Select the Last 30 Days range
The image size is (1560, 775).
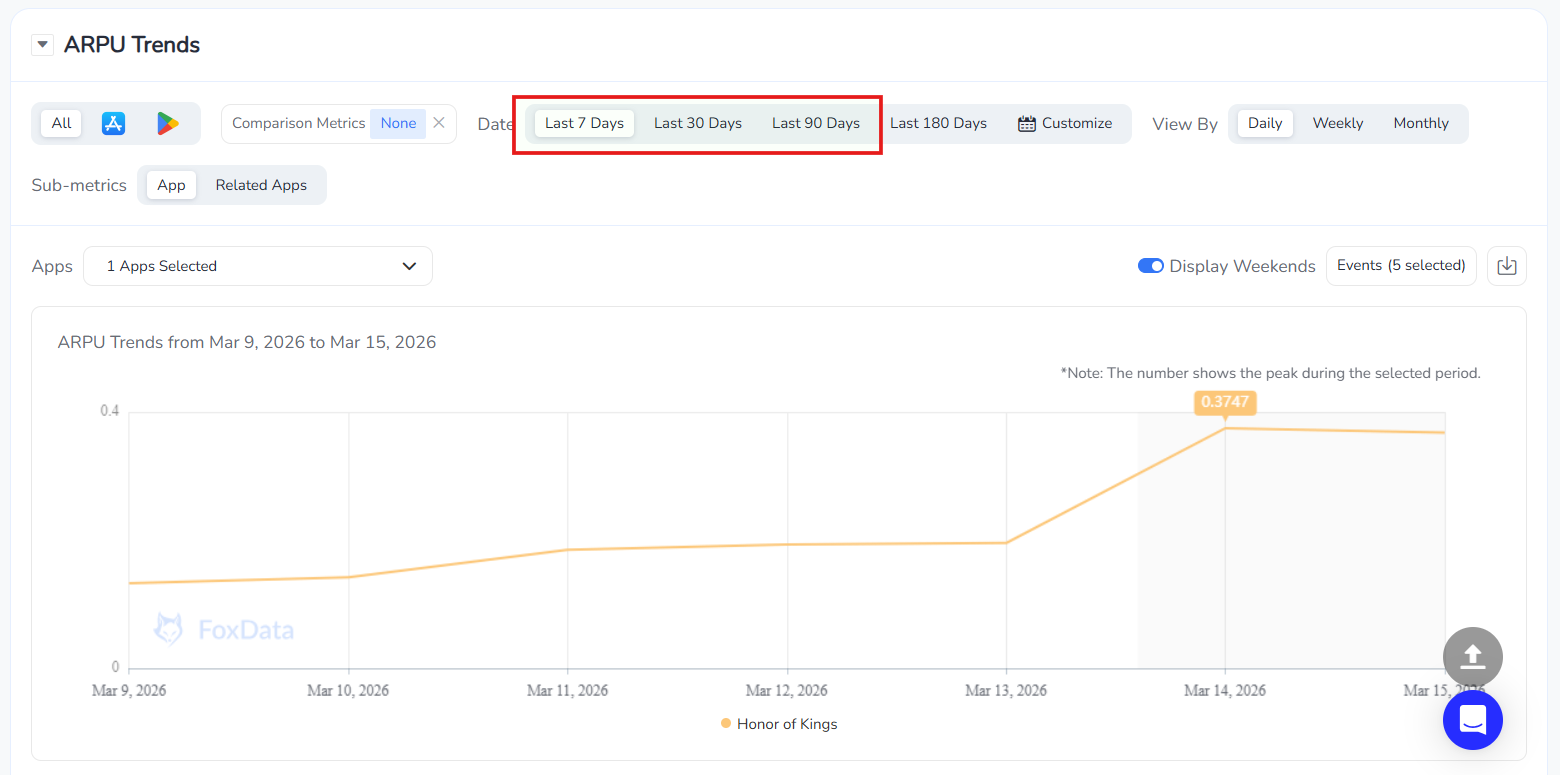click(x=698, y=123)
